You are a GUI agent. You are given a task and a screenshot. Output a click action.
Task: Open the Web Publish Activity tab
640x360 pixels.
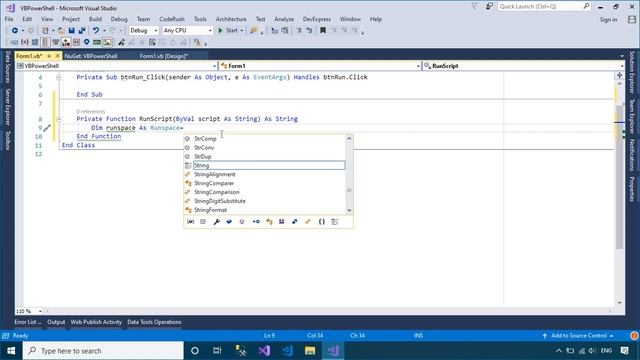pyautogui.click(x=96, y=322)
